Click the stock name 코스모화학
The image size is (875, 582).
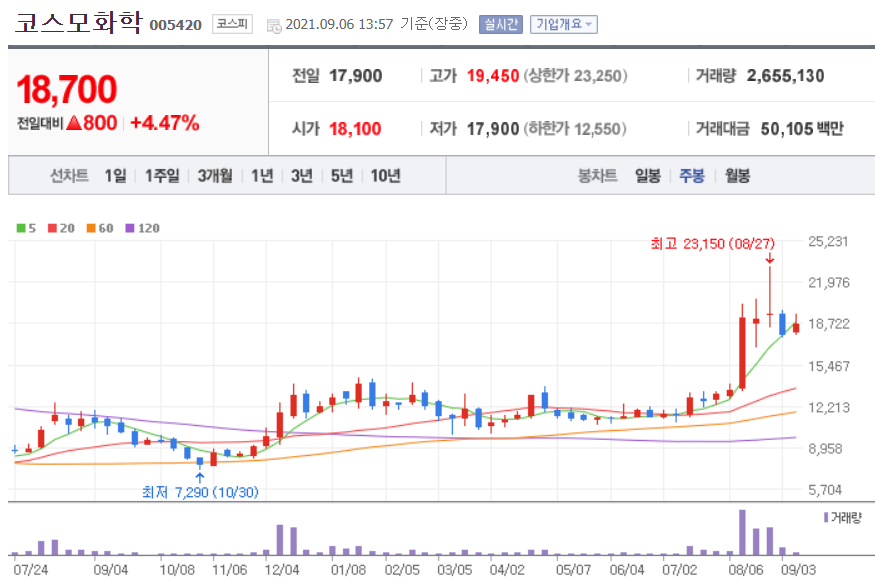78,23
